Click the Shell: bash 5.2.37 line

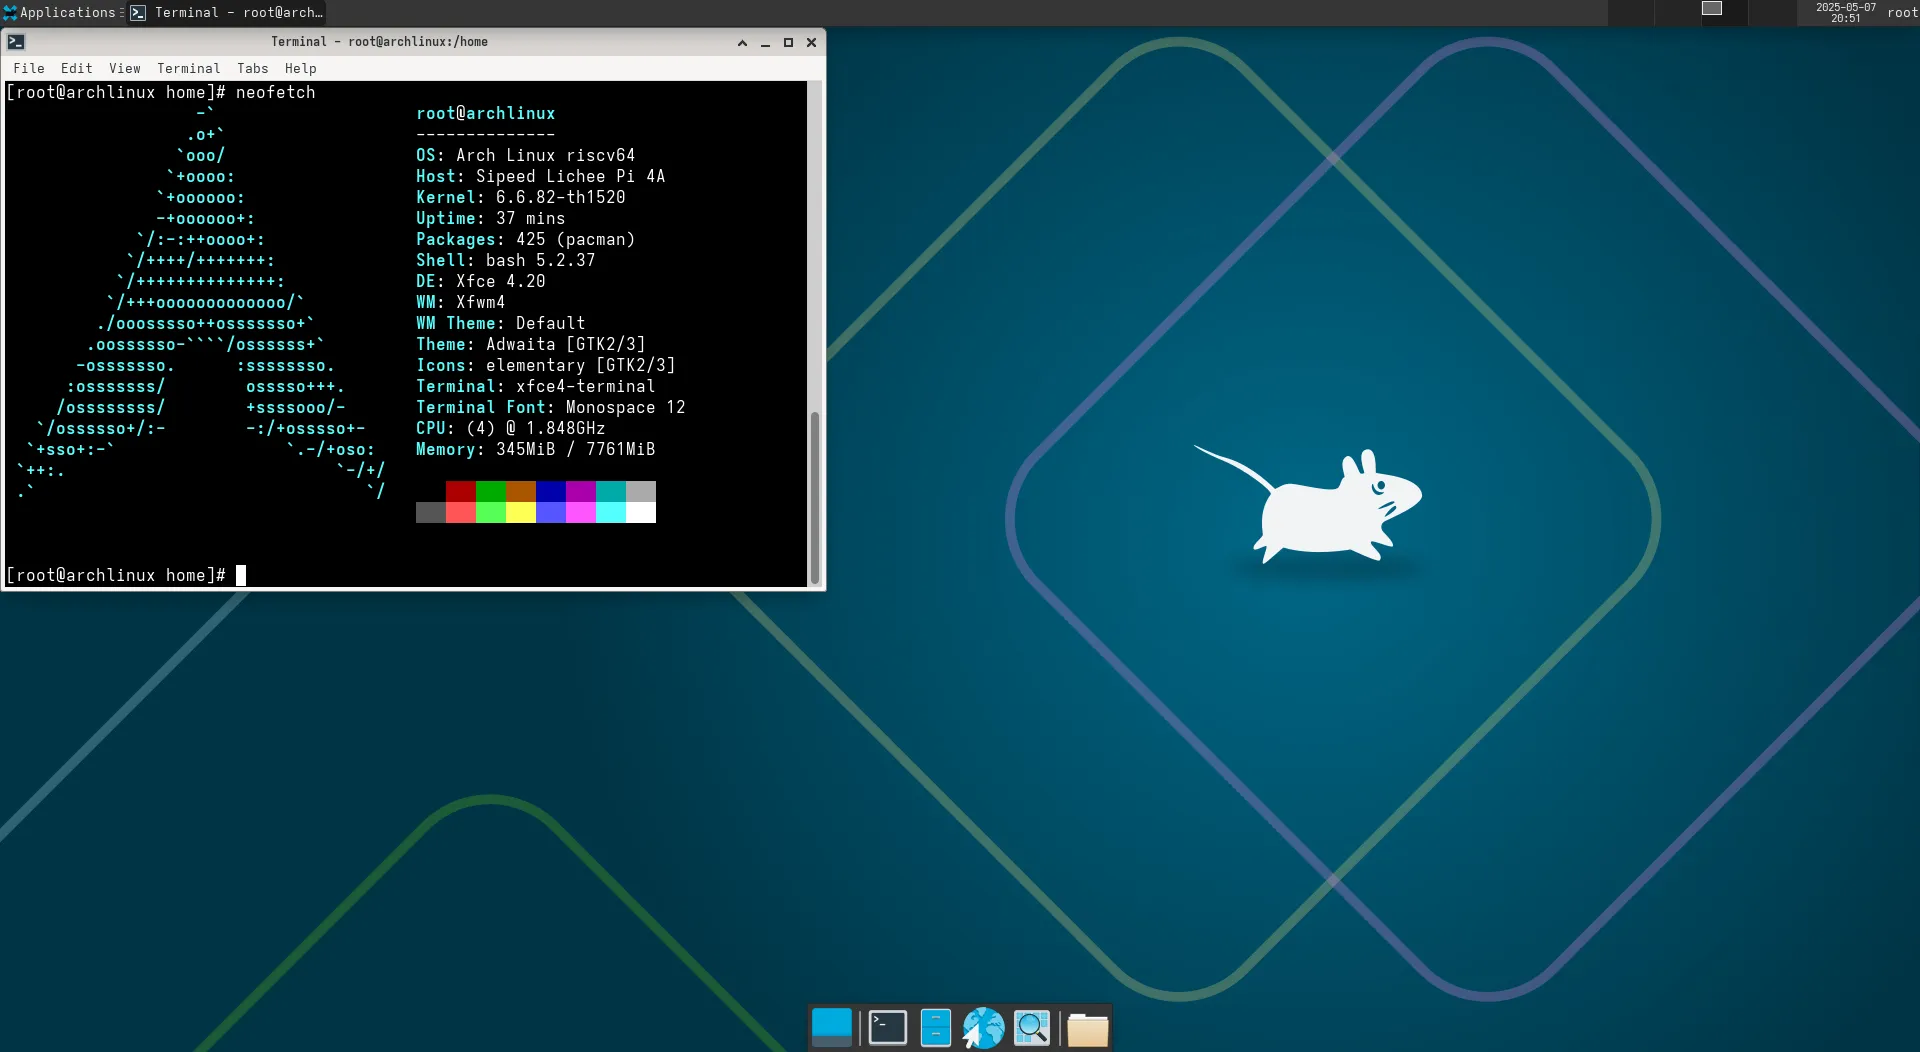[x=505, y=260]
